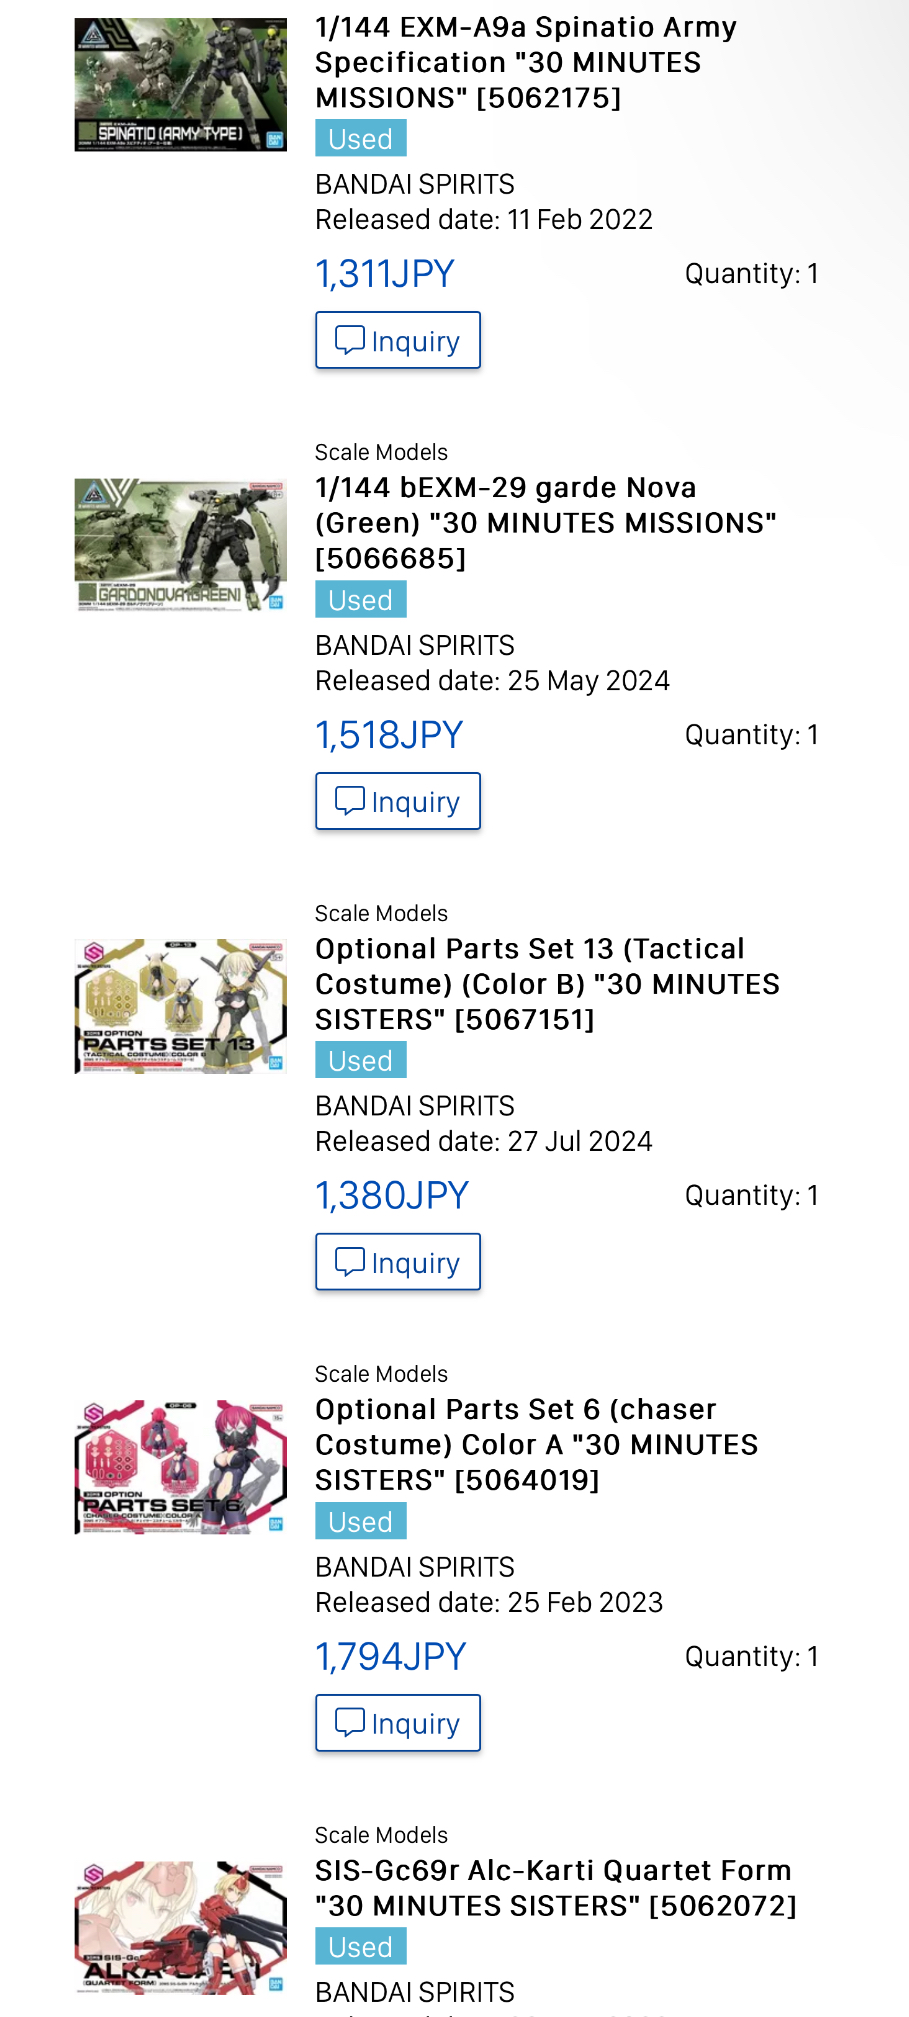Open Spinatio Army Type product thumbnail

tap(181, 85)
